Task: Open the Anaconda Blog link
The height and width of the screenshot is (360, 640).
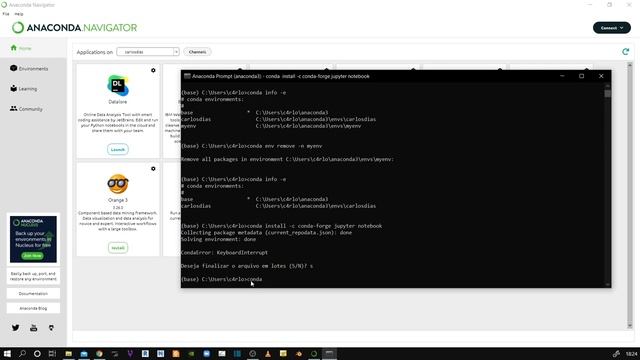Action: tap(33, 308)
